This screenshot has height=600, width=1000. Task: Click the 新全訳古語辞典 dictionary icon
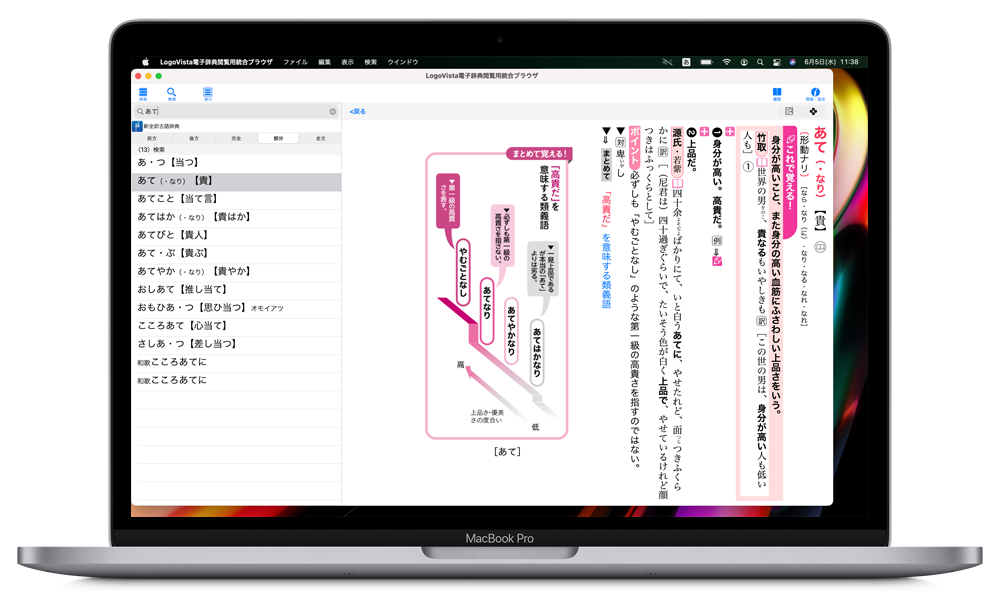pos(137,126)
